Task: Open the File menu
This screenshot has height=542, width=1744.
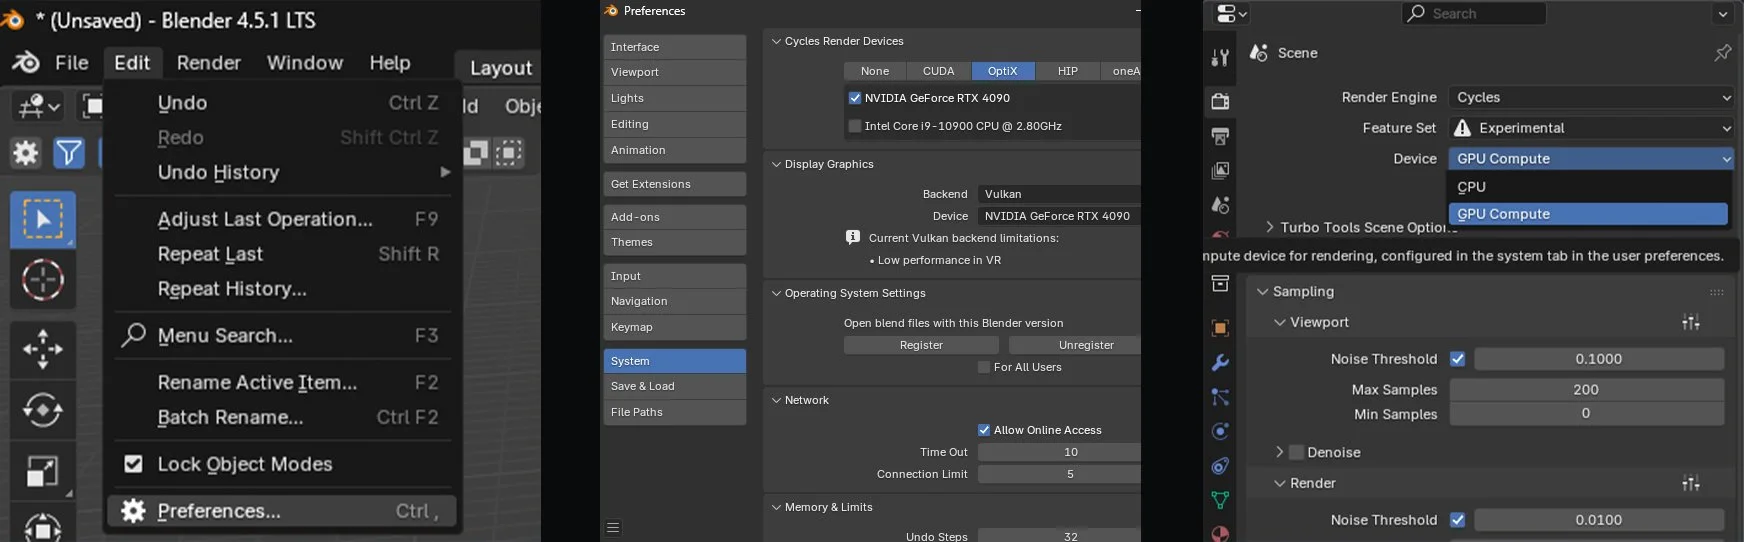Action: pyautogui.click(x=71, y=63)
